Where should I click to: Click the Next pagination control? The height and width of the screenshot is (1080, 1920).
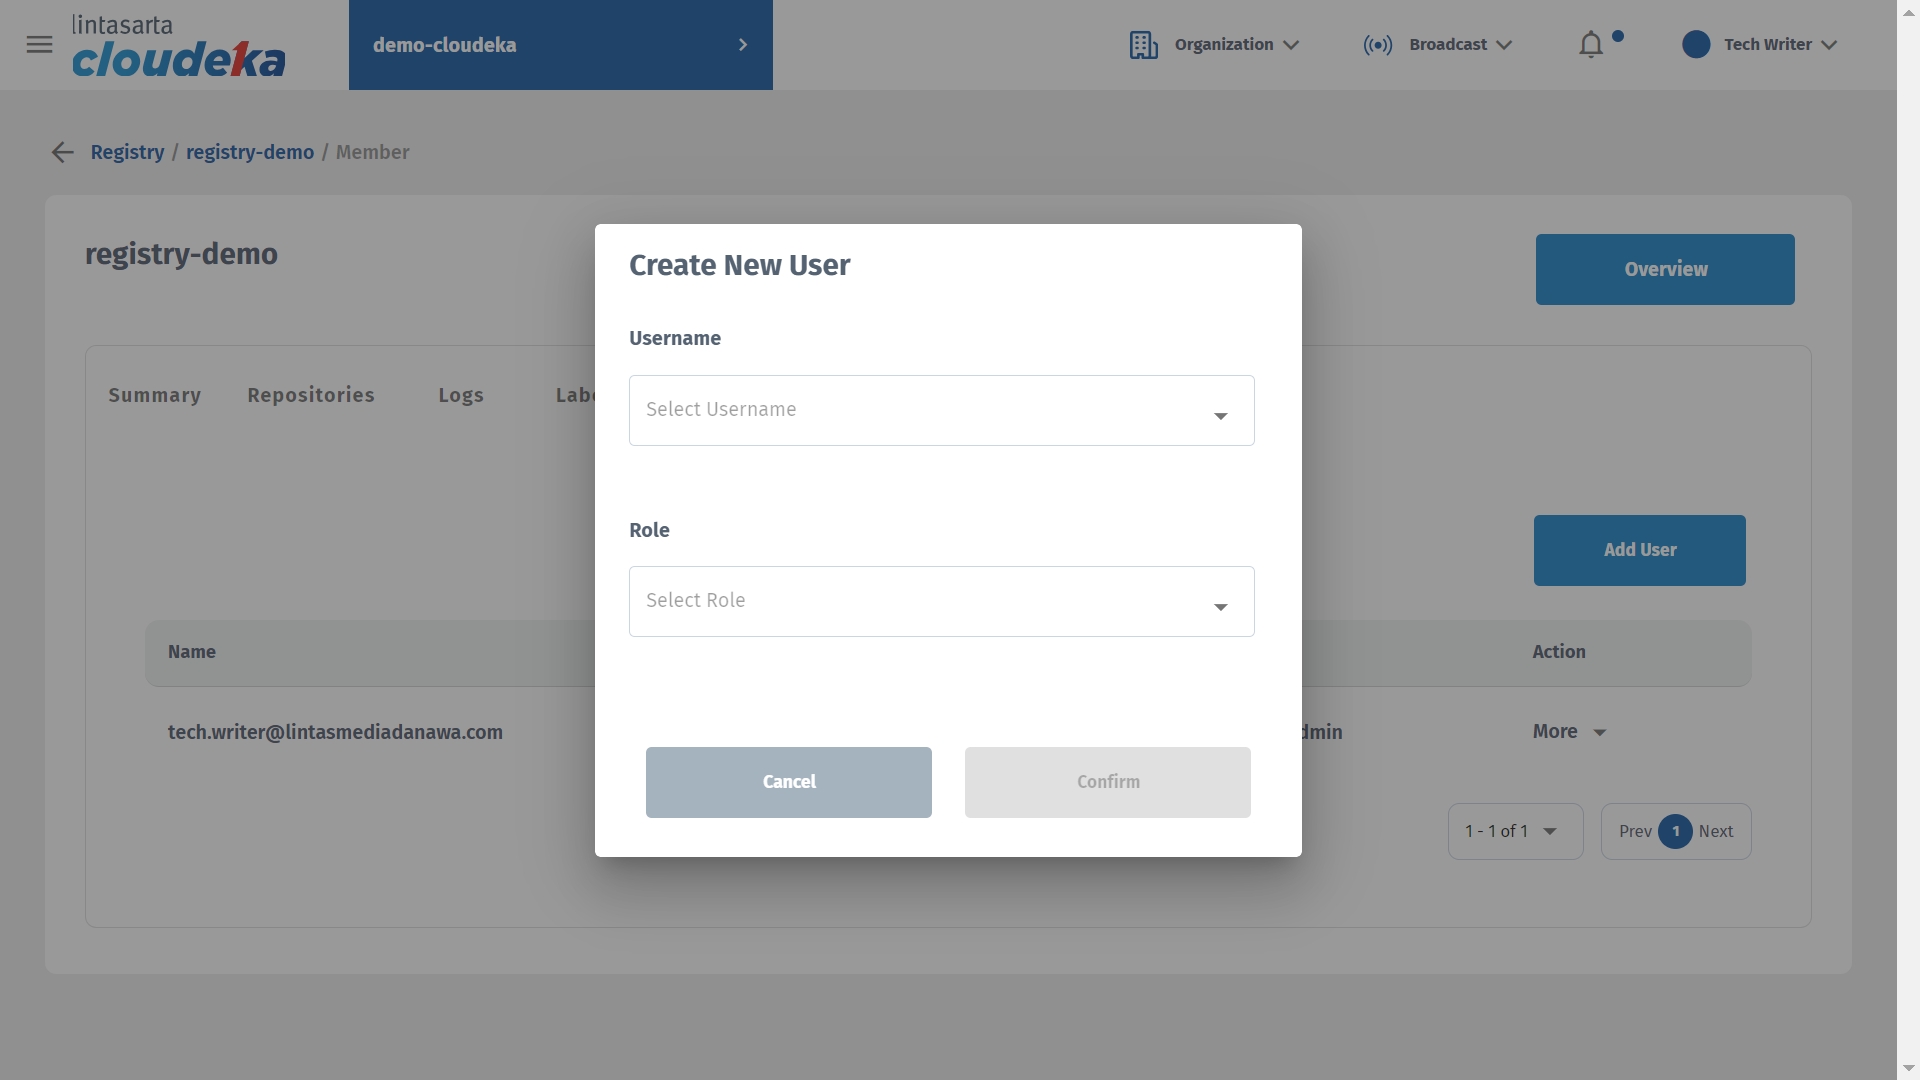click(1716, 832)
